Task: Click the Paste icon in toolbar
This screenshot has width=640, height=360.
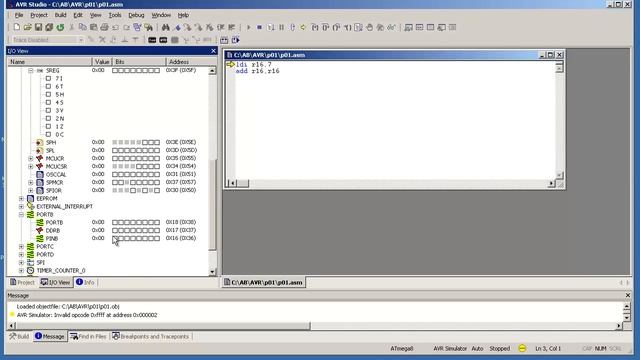Action: click(93, 27)
